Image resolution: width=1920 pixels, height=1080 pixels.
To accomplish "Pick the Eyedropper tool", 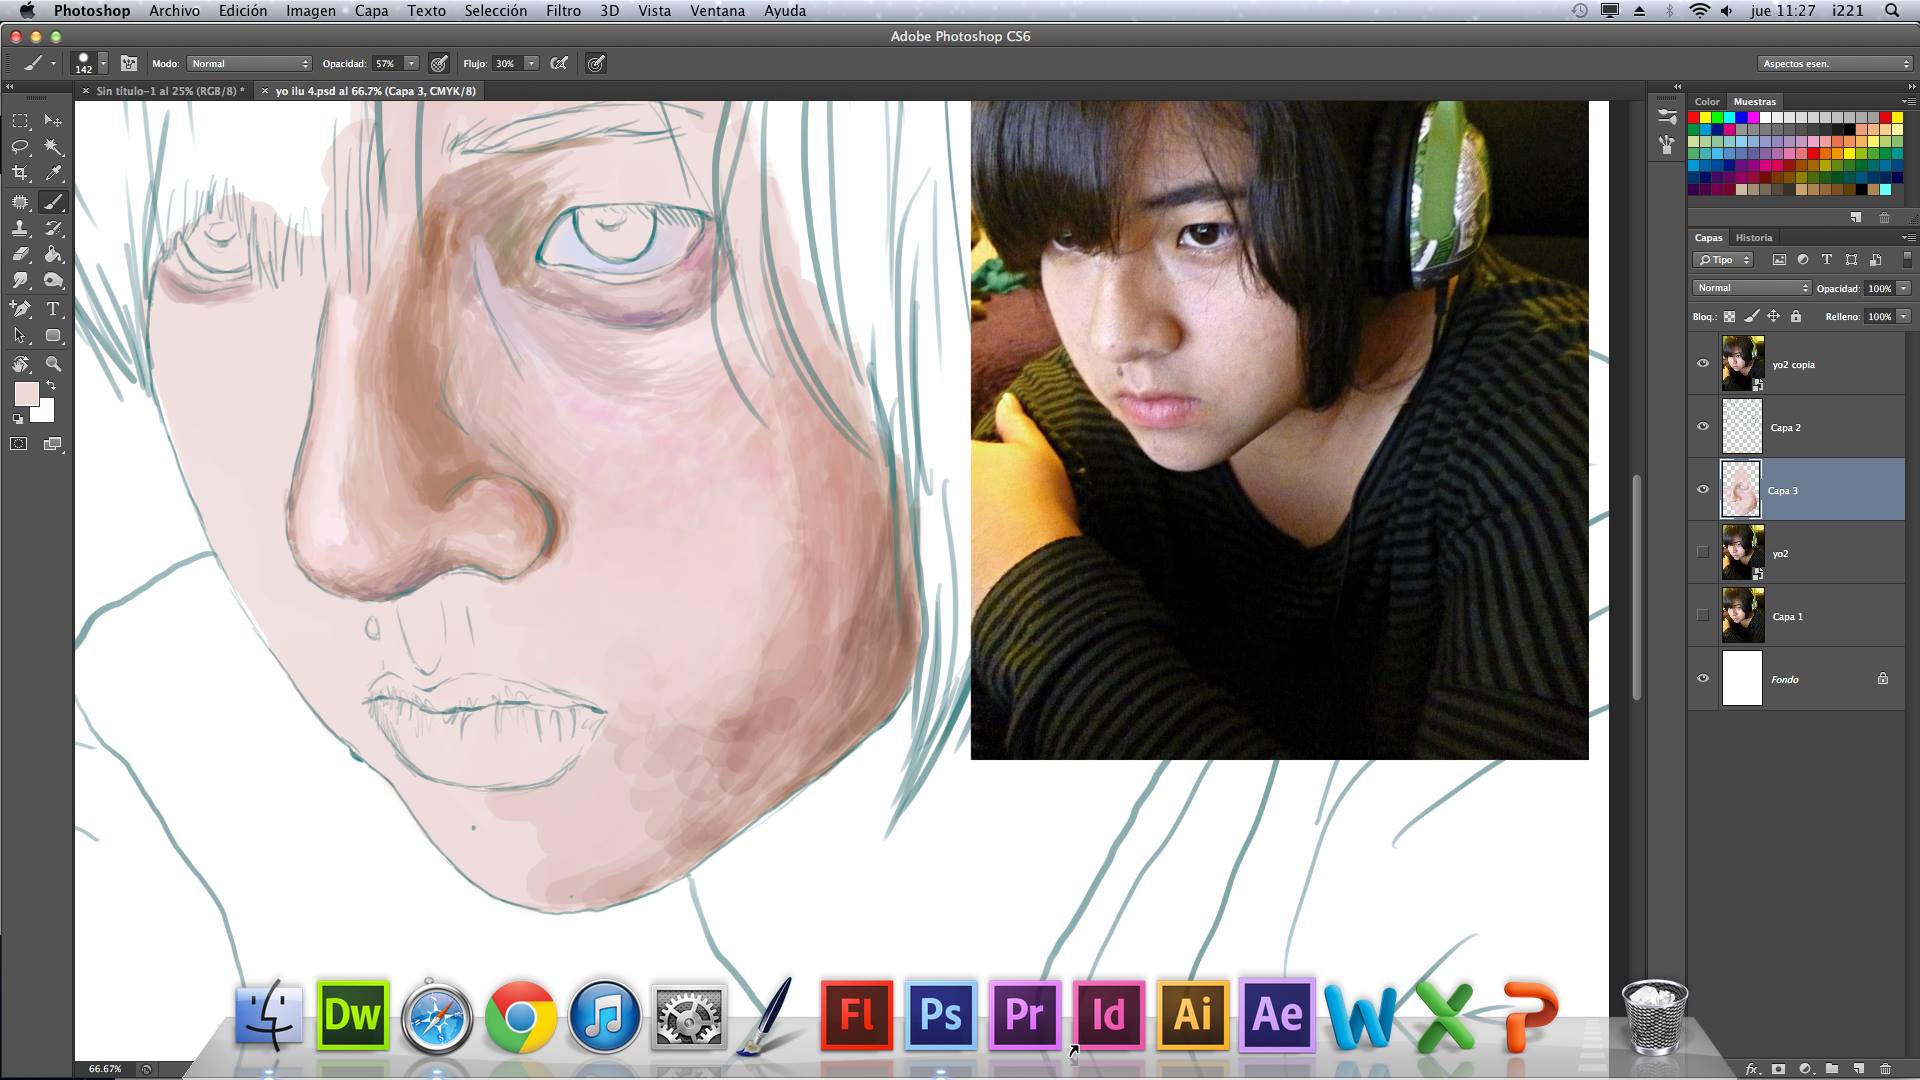I will 53,174.
